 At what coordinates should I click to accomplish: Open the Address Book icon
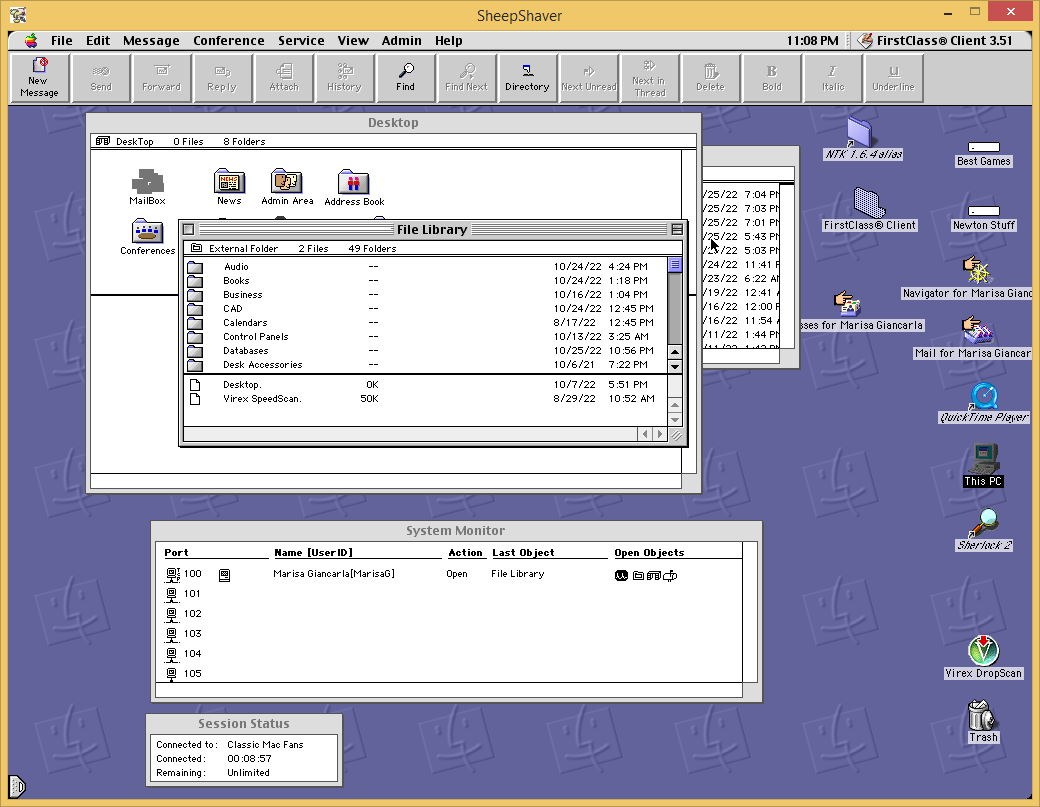354,187
